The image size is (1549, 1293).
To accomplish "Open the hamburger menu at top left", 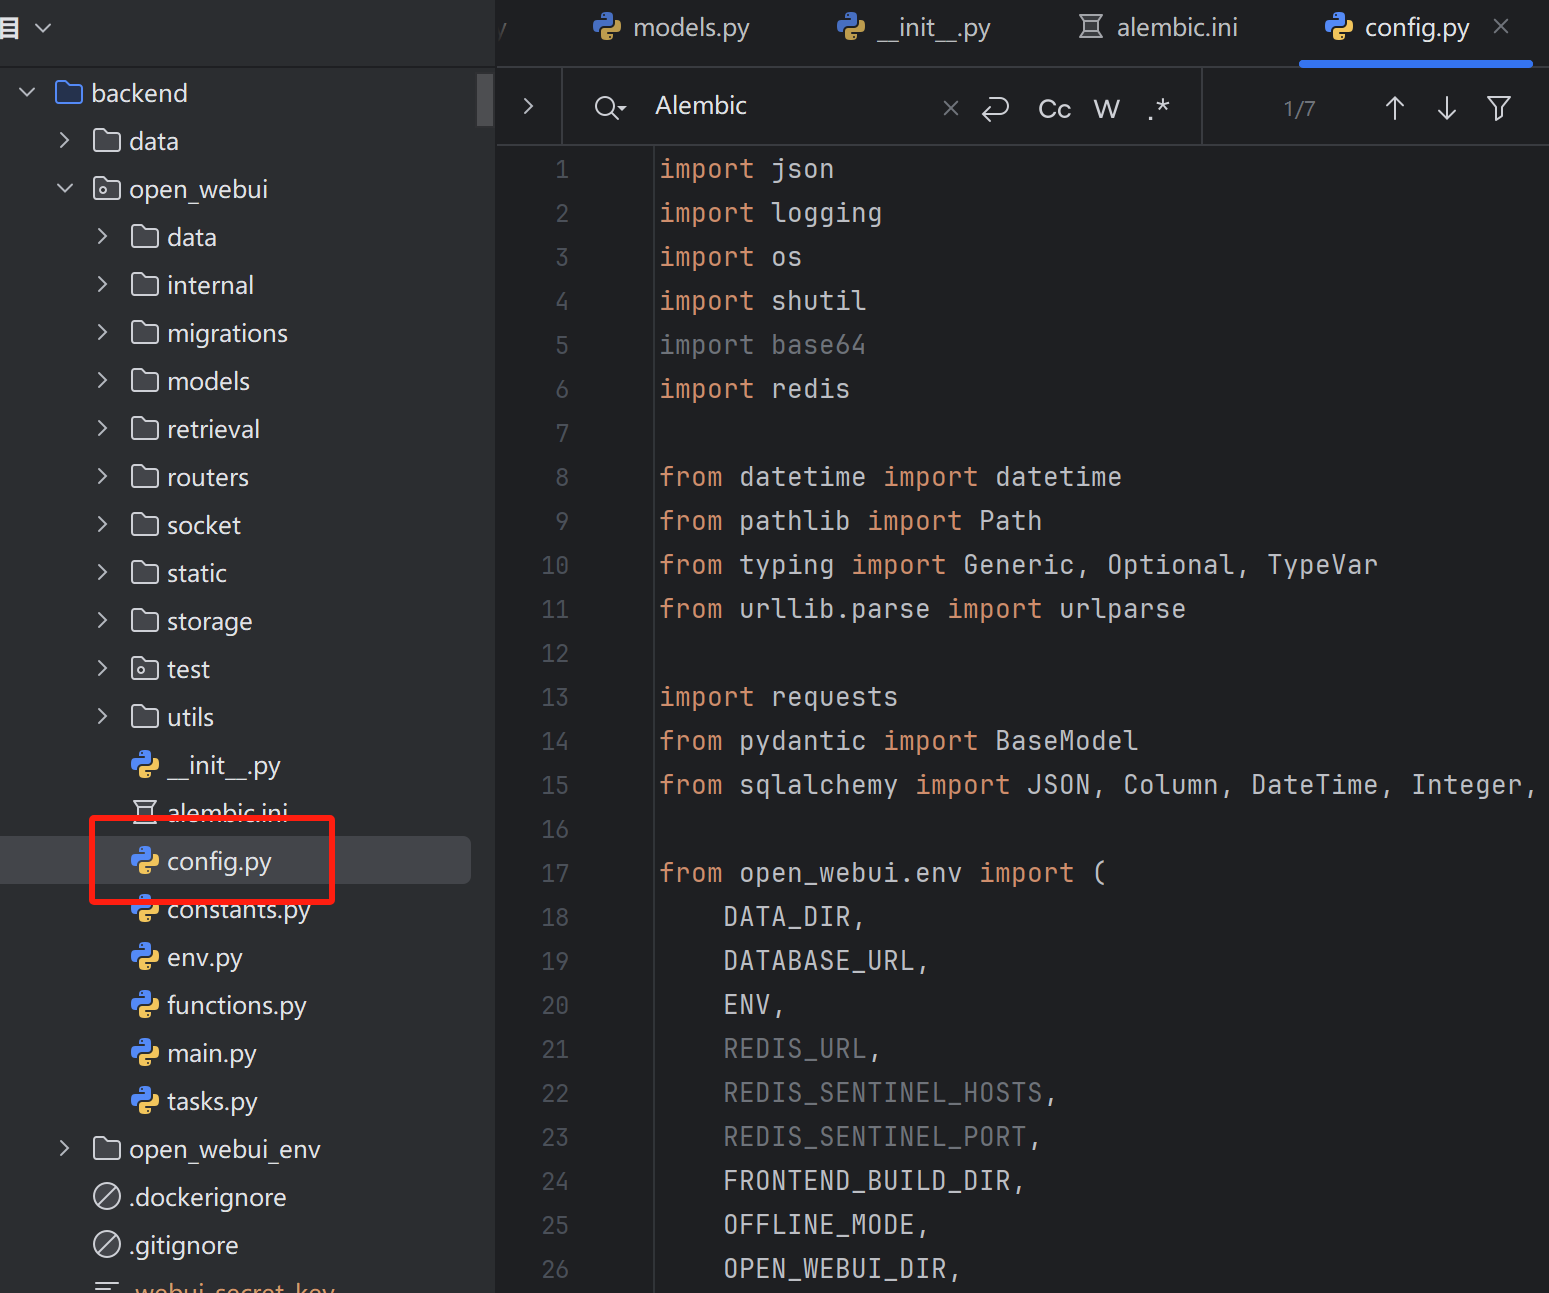I will pos(12,27).
